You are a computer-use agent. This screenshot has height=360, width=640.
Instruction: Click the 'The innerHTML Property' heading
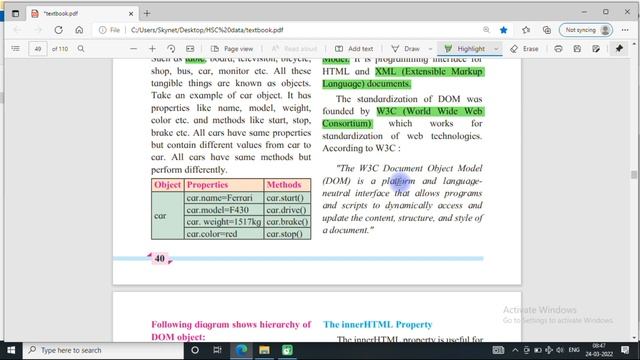point(378,324)
